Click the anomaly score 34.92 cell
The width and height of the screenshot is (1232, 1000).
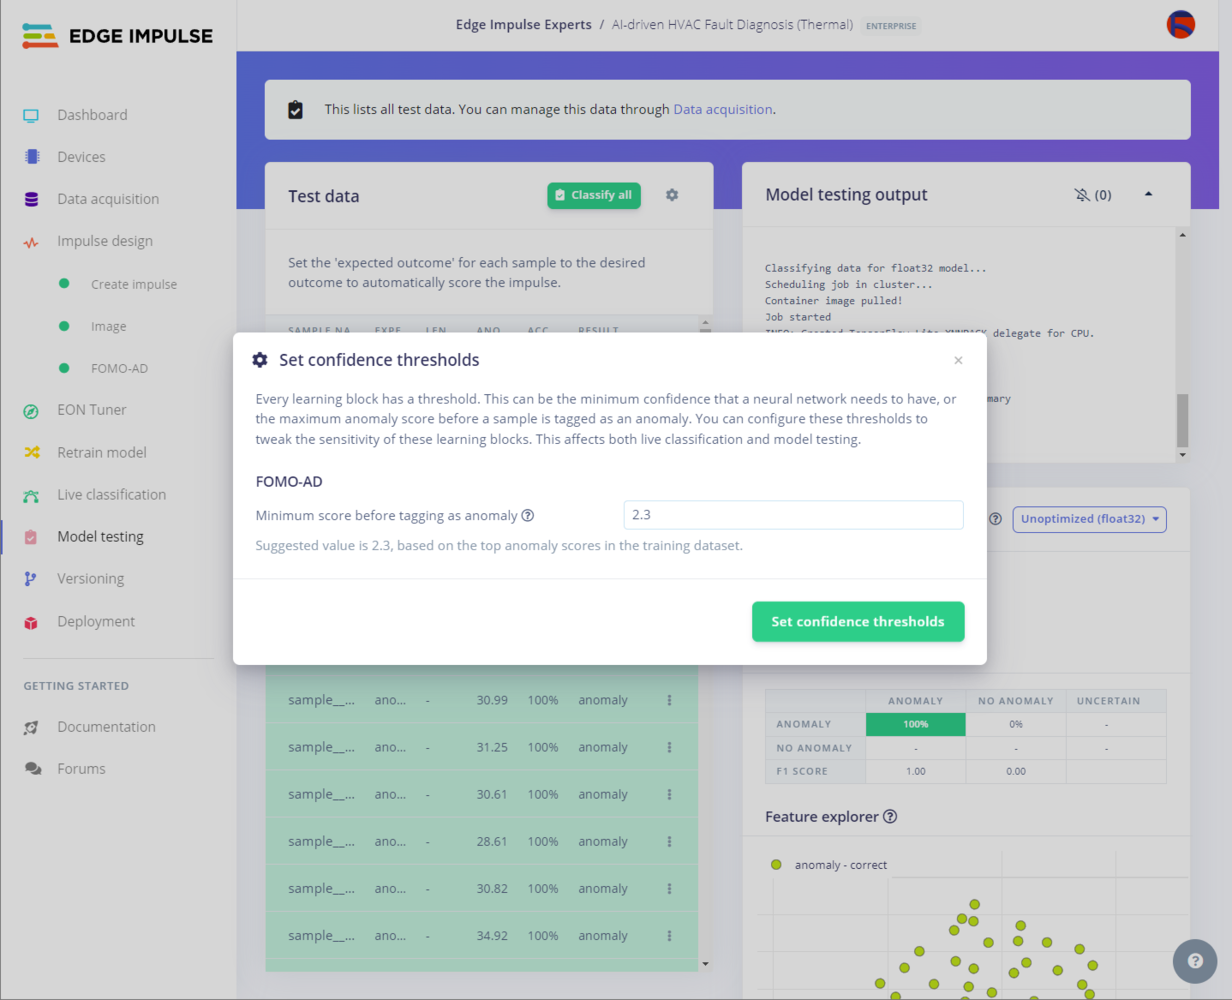click(492, 936)
